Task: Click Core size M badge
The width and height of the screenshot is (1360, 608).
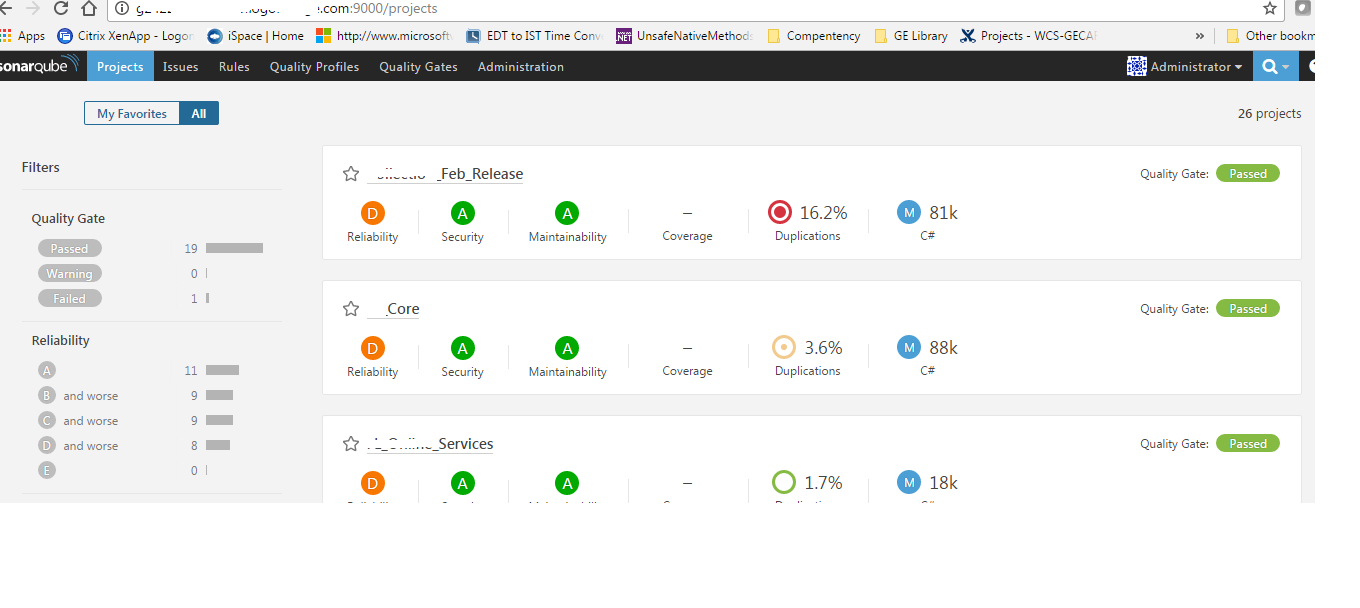Action: (x=909, y=347)
